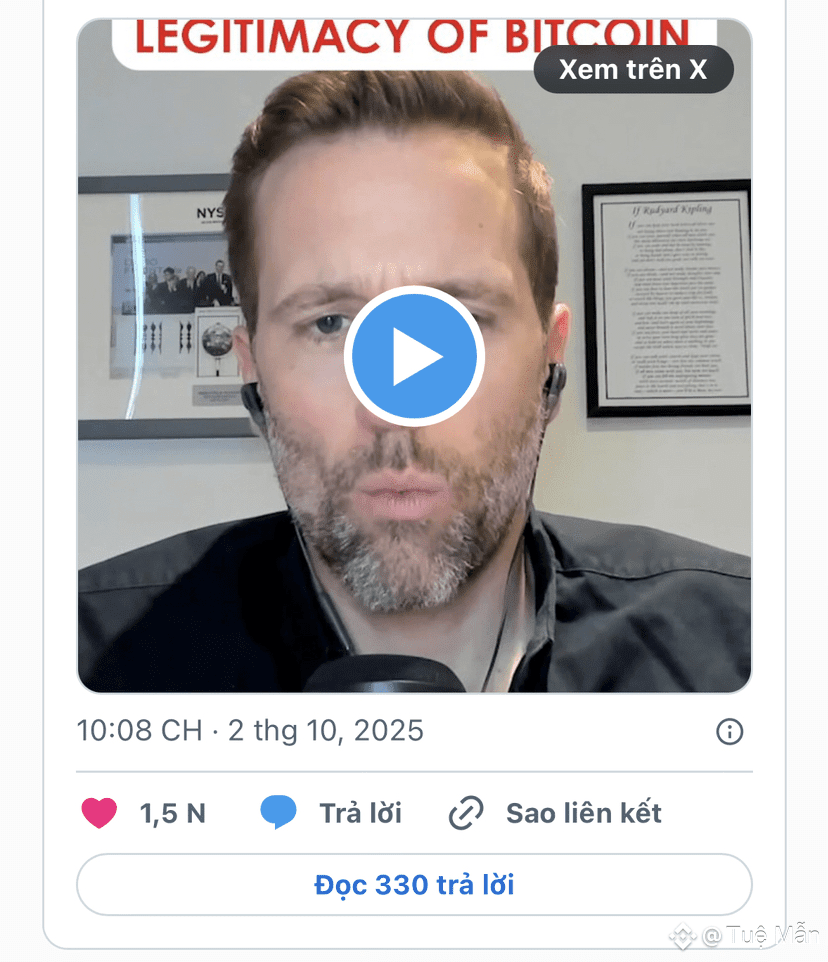828x962 pixels.
Task: Open 'Đọc 330 trả lời' replies button
Action: coord(415,885)
